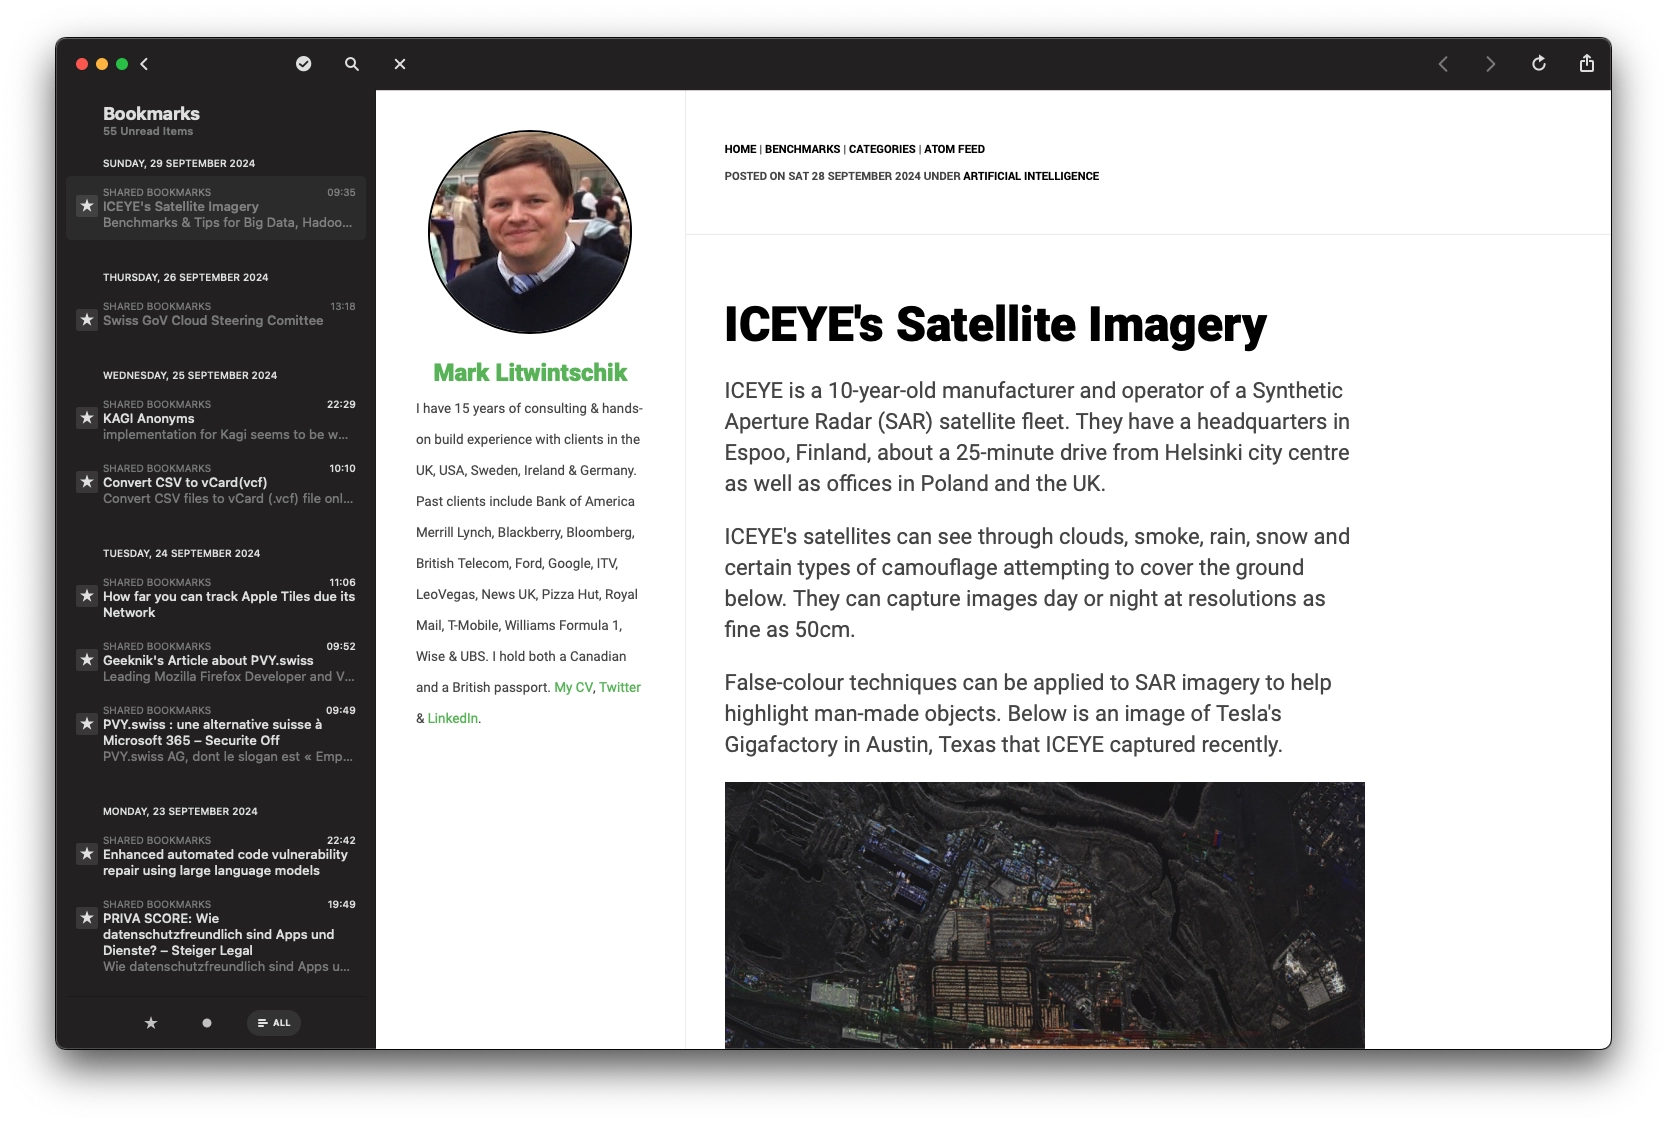Viewport: 1667px width, 1123px height.
Task: Toggle star on Swiss GoV Cloud Steering item
Action: coord(87,320)
